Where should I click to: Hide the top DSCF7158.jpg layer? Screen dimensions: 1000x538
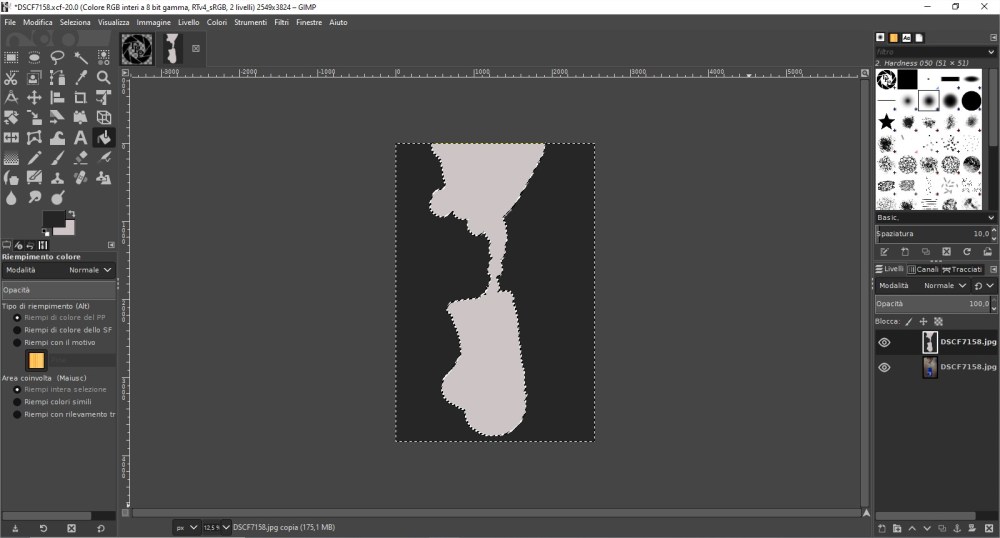[884, 342]
